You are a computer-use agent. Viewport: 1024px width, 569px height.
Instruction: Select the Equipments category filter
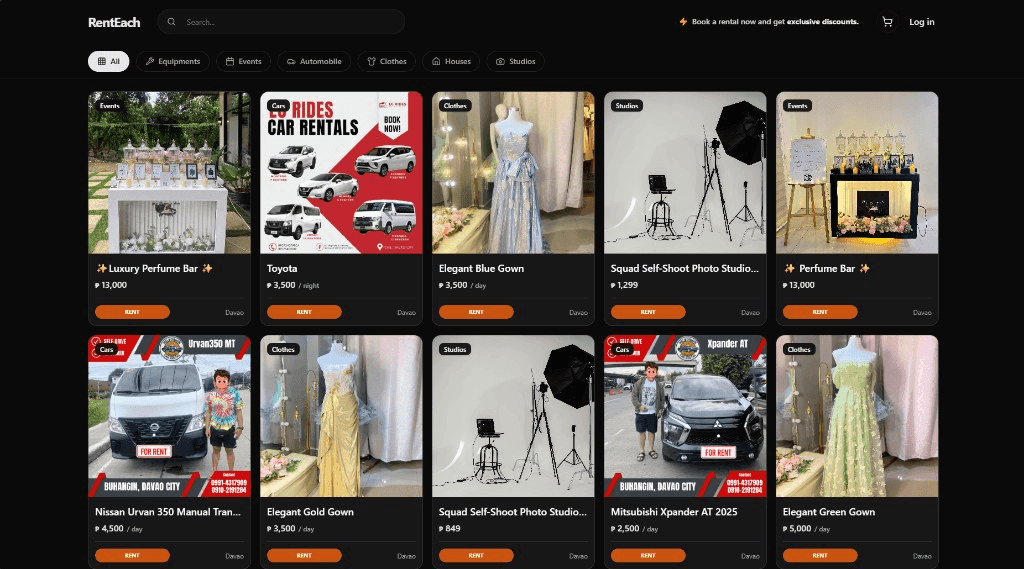coord(172,61)
